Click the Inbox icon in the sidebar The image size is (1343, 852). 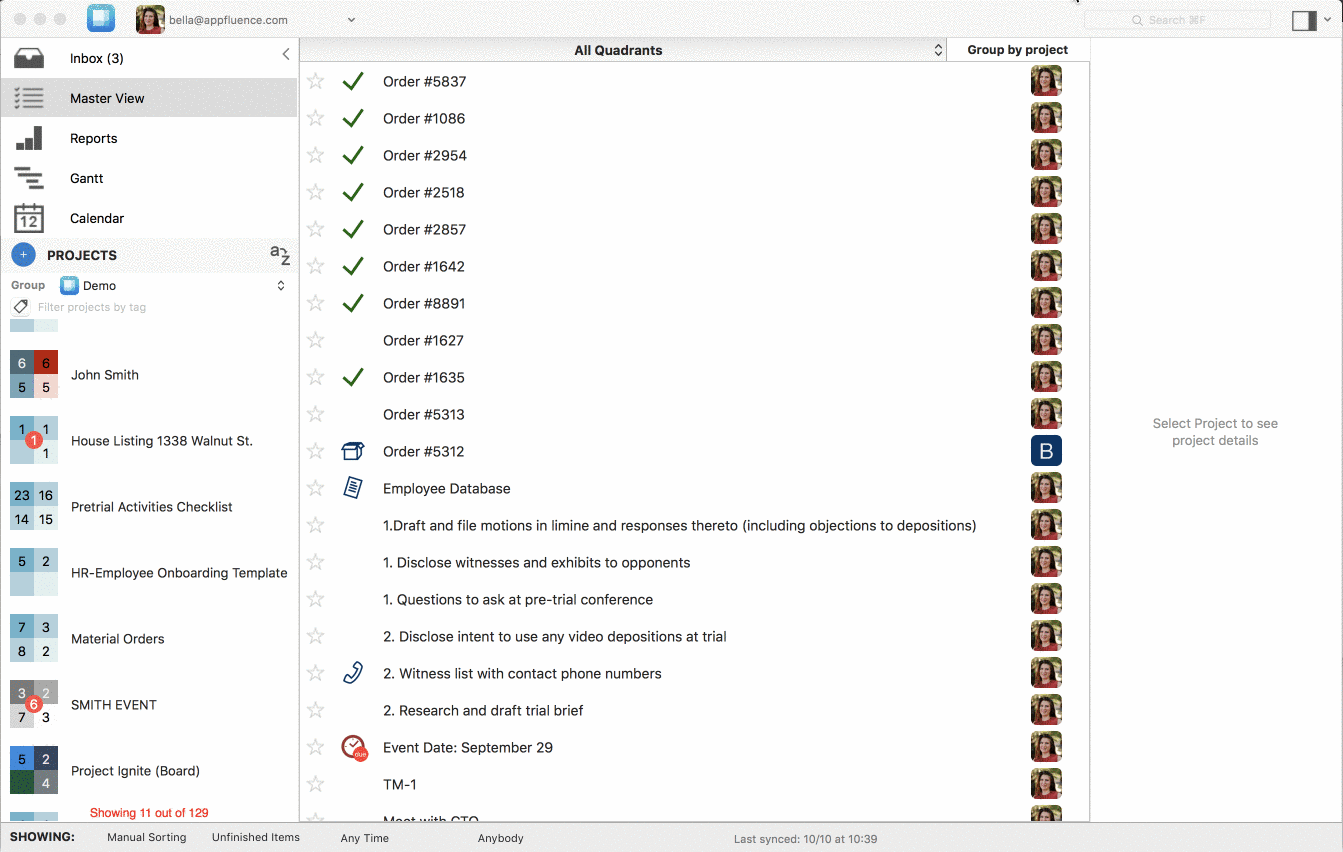click(x=28, y=57)
